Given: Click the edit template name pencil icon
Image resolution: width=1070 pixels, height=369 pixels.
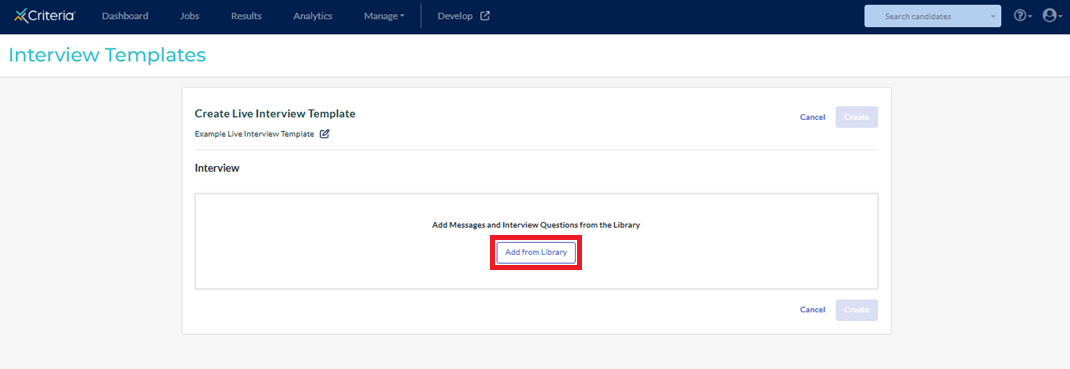Looking at the screenshot, I should (325, 134).
